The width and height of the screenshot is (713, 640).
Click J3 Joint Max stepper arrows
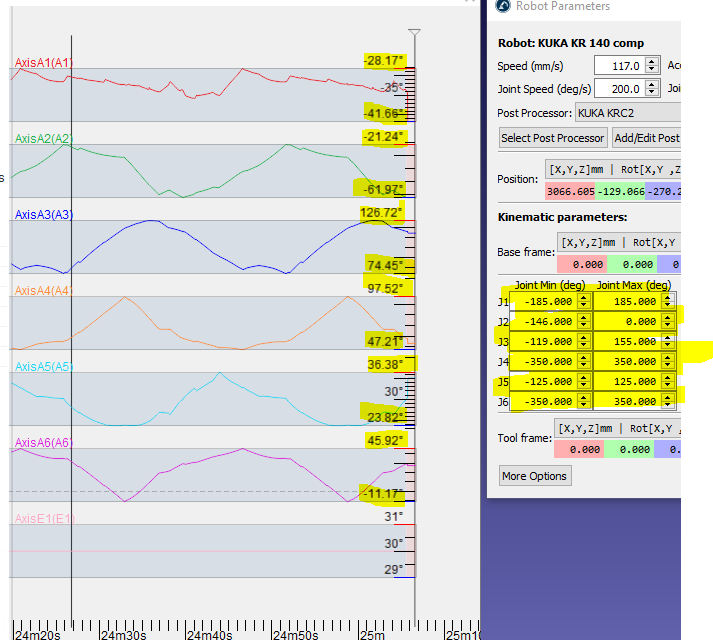[x=668, y=342]
